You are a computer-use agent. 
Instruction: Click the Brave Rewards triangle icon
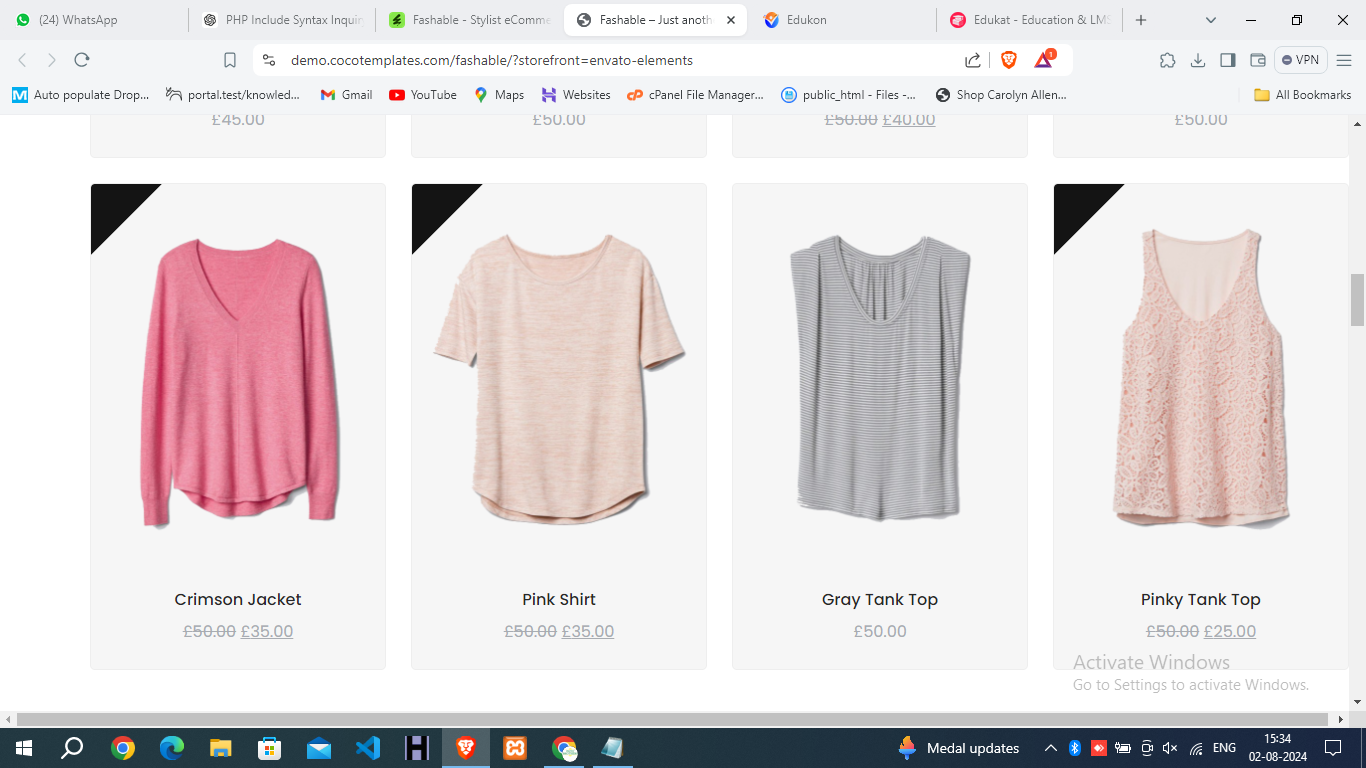[x=1043, y=60]
